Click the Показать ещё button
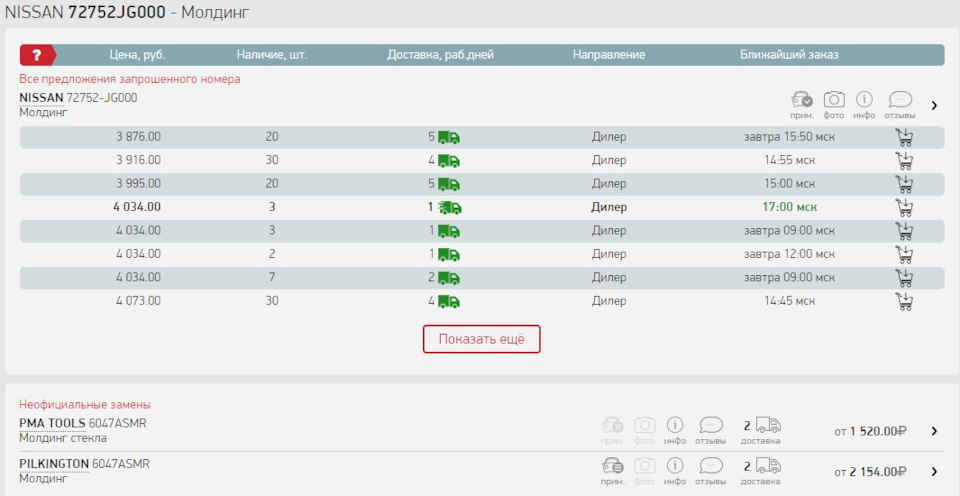960x496 pixels. pos(481,339)
